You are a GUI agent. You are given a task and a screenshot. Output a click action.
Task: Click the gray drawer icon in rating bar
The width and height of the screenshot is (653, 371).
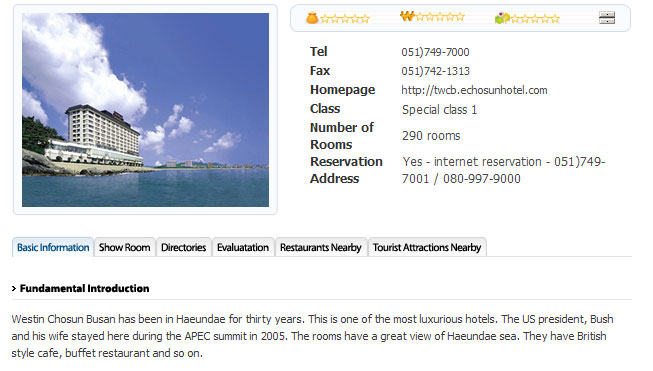(x=607, y=17)
